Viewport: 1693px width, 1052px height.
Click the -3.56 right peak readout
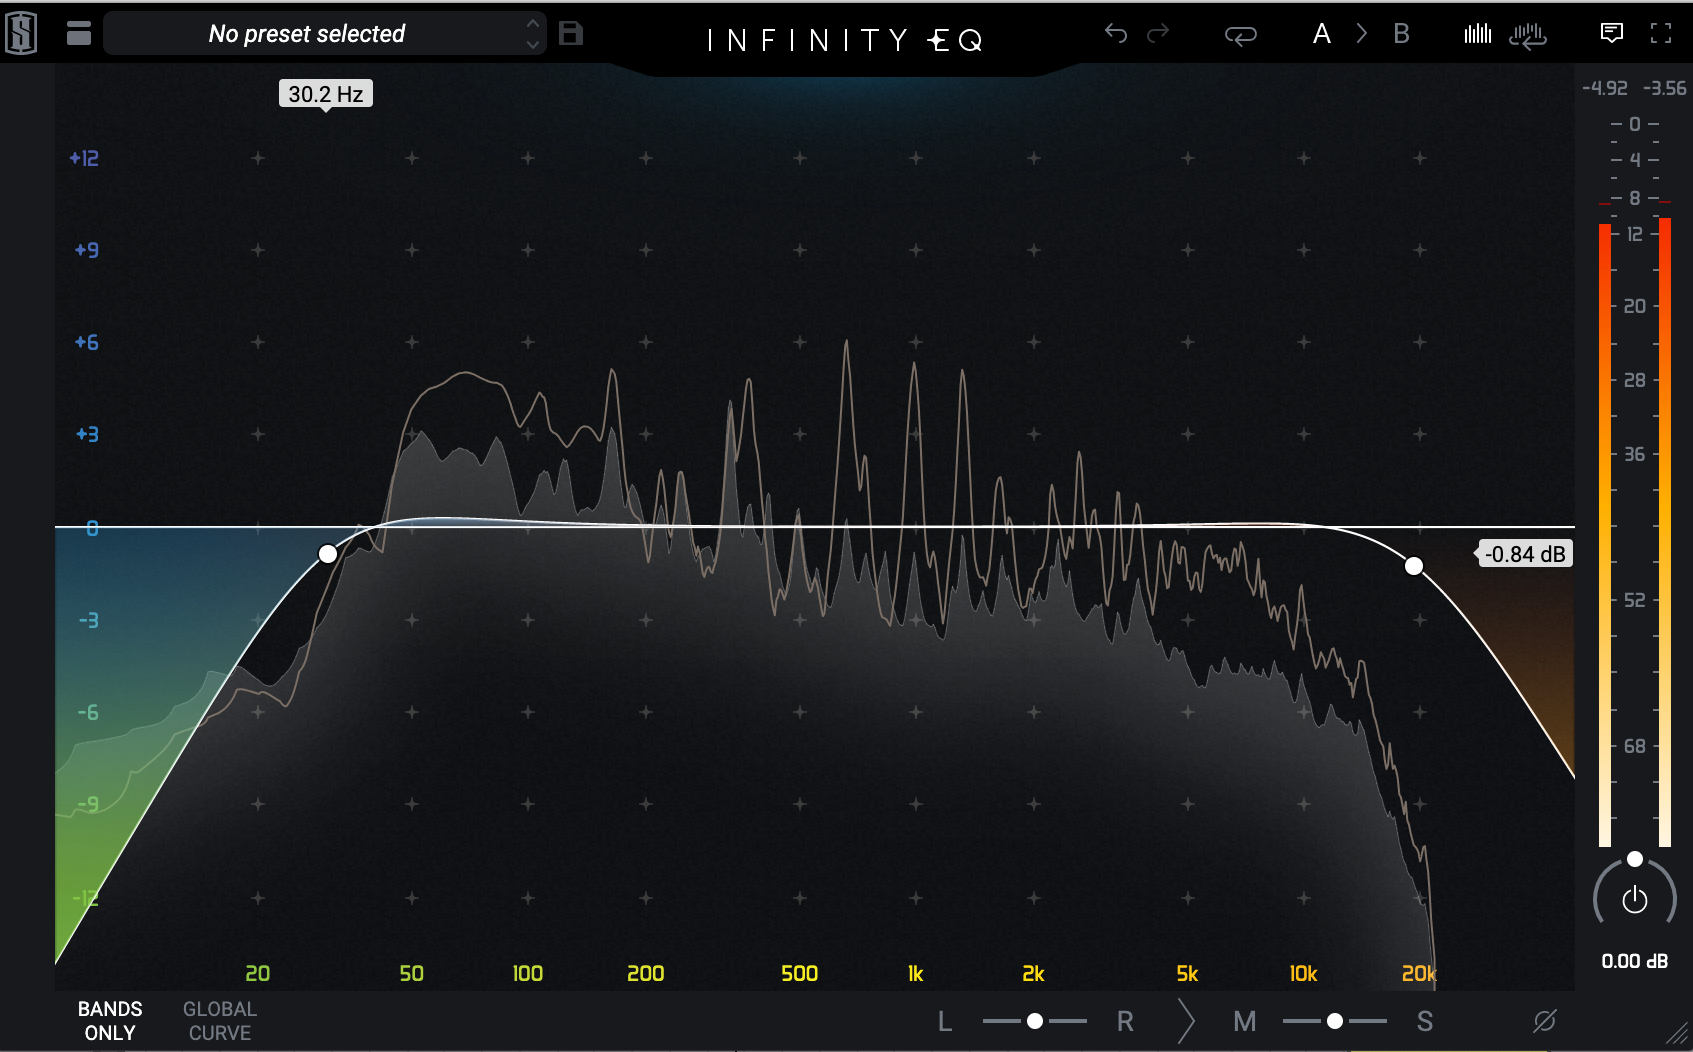point(1664,88)
